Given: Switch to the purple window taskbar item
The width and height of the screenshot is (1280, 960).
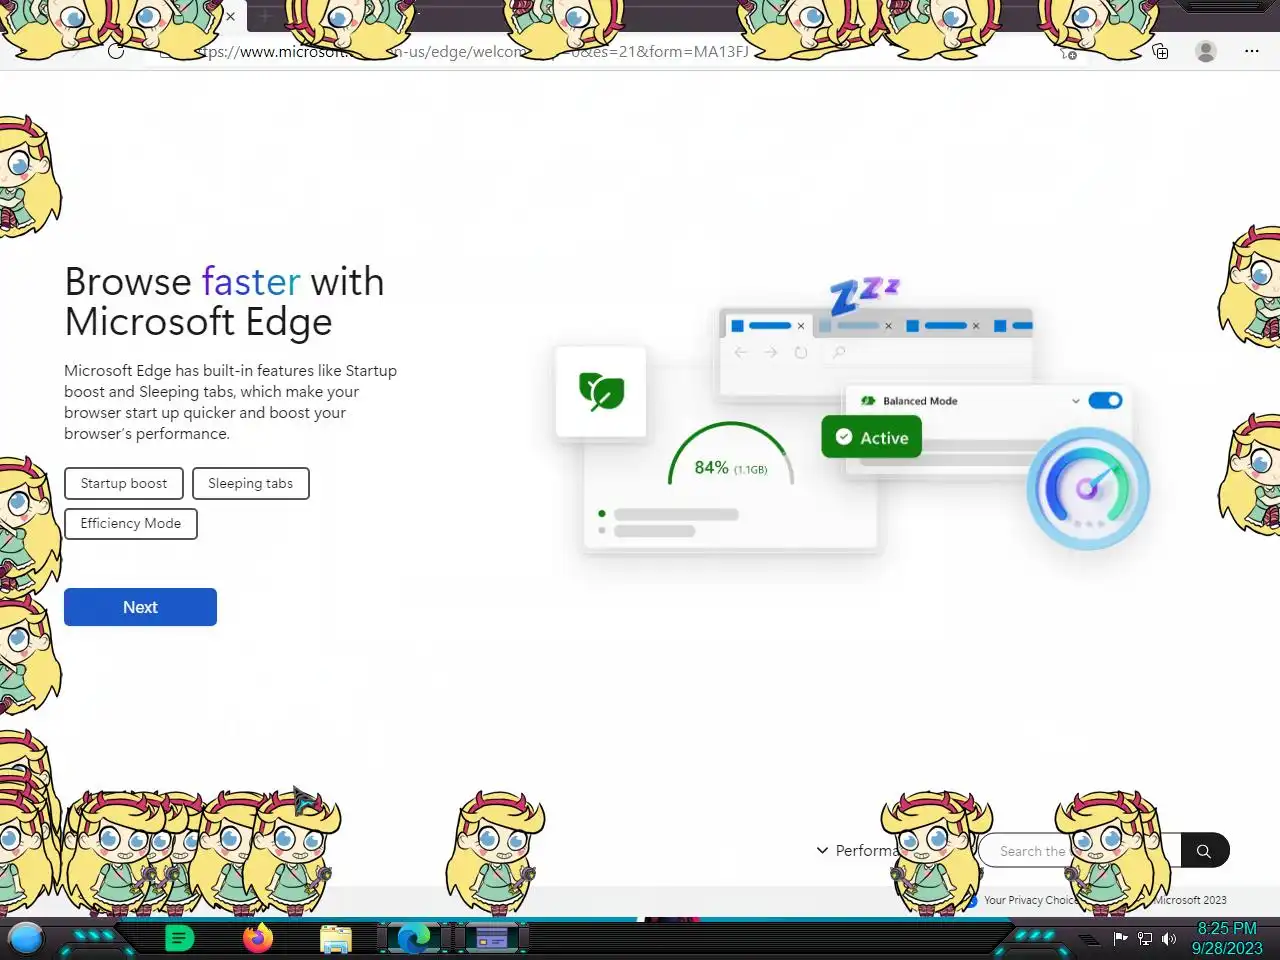Looking at the screenshot, I should click(x=492, y=938).
